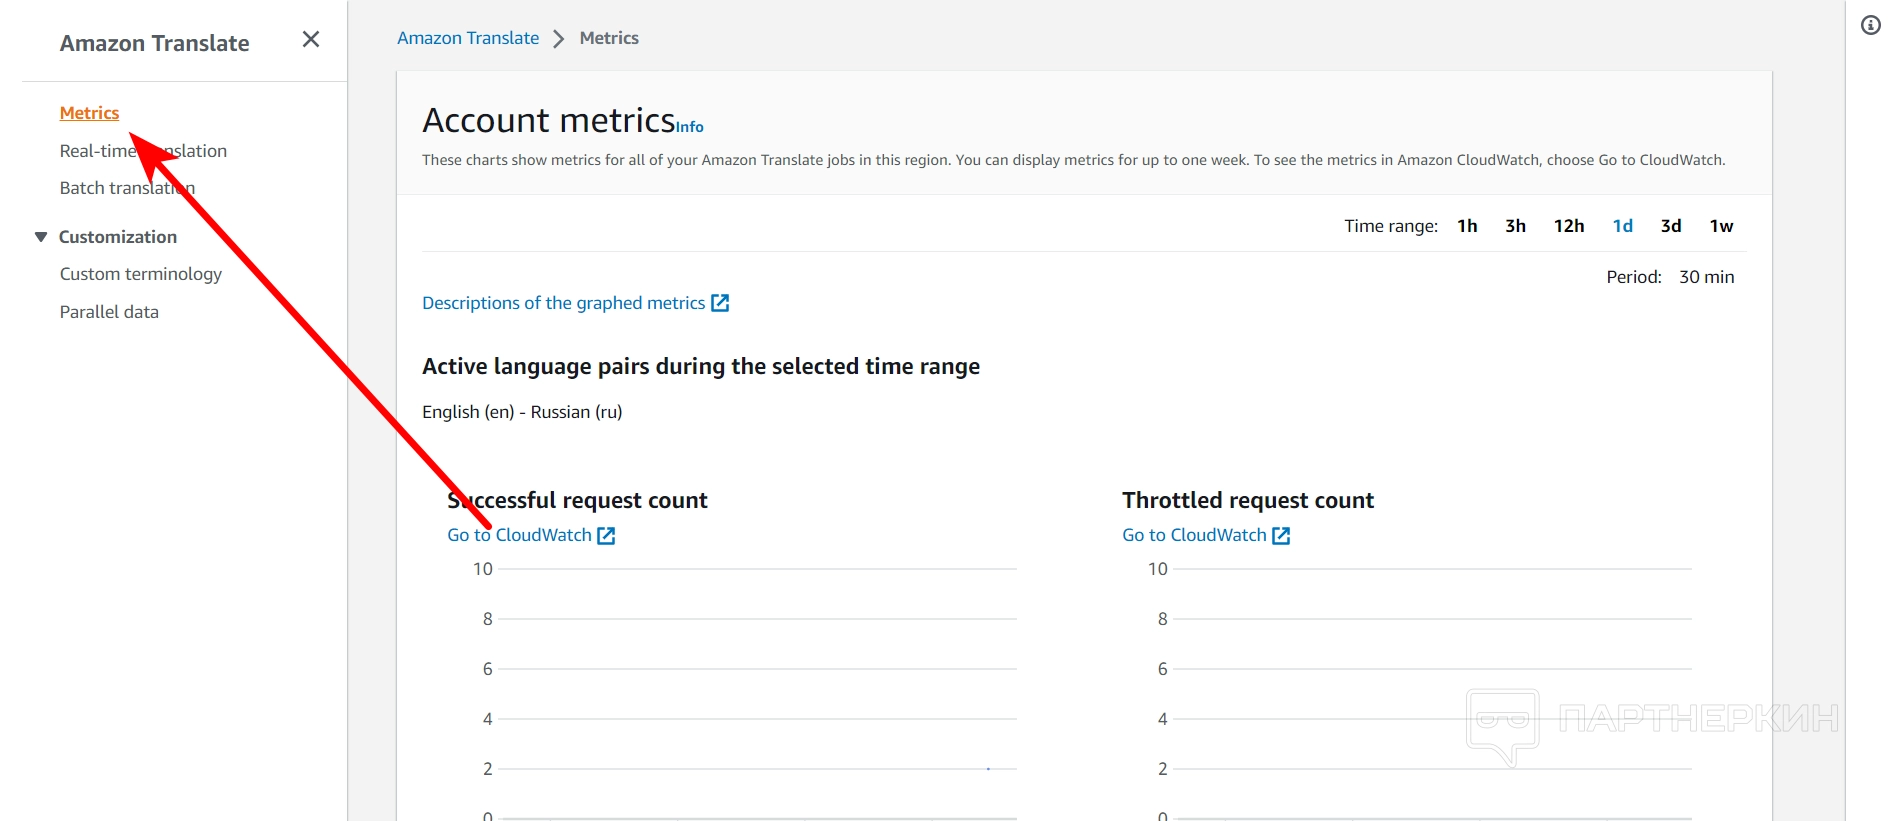Collapse the Customization section triangle
The width and height of the screenshot is (1891, 821).
pos(41,237)
